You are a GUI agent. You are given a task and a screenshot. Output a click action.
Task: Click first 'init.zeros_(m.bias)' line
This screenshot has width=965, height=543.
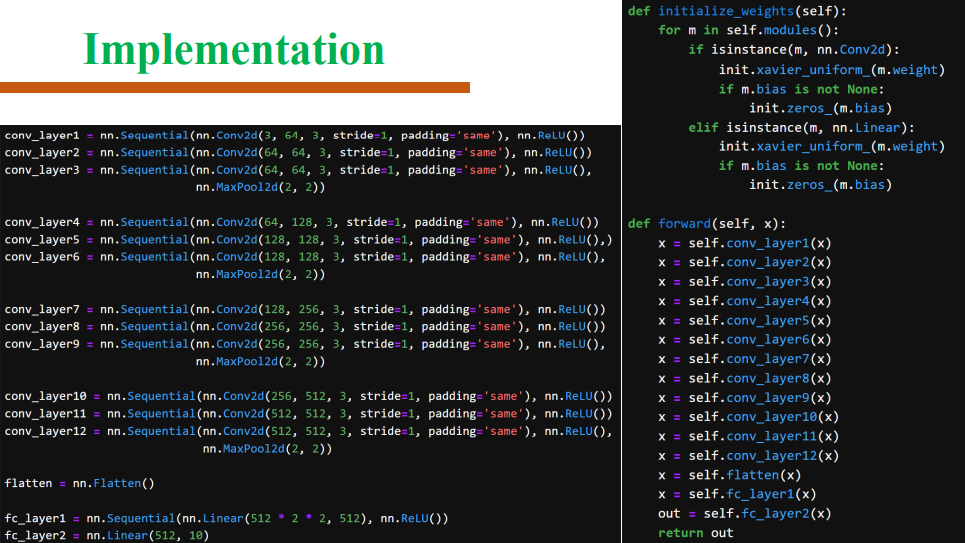click(820, 108)
